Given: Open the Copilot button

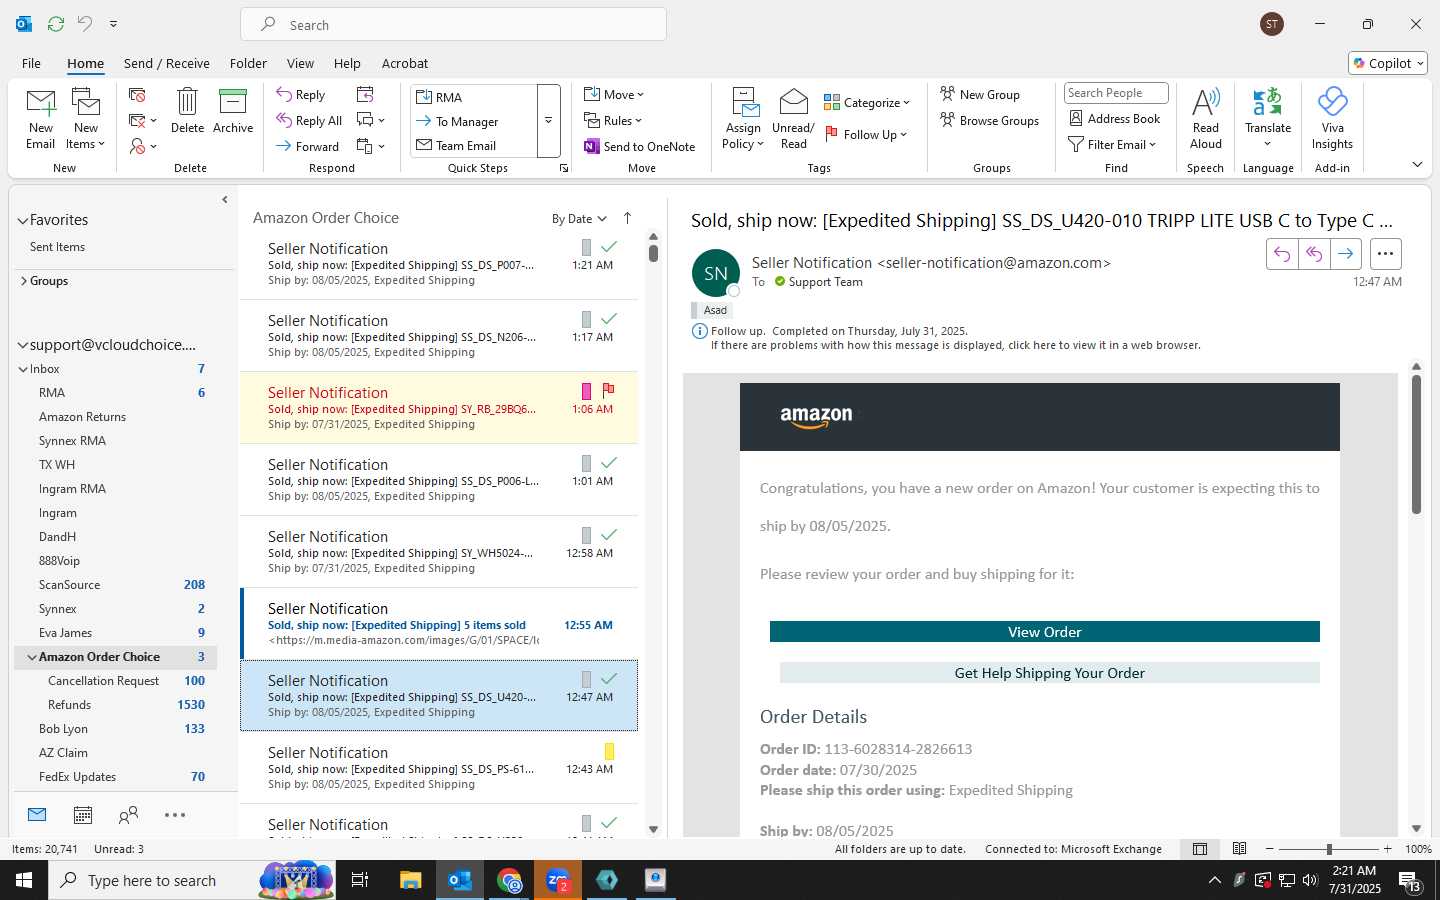Looking at the screenshot, I should point(1388,63).
